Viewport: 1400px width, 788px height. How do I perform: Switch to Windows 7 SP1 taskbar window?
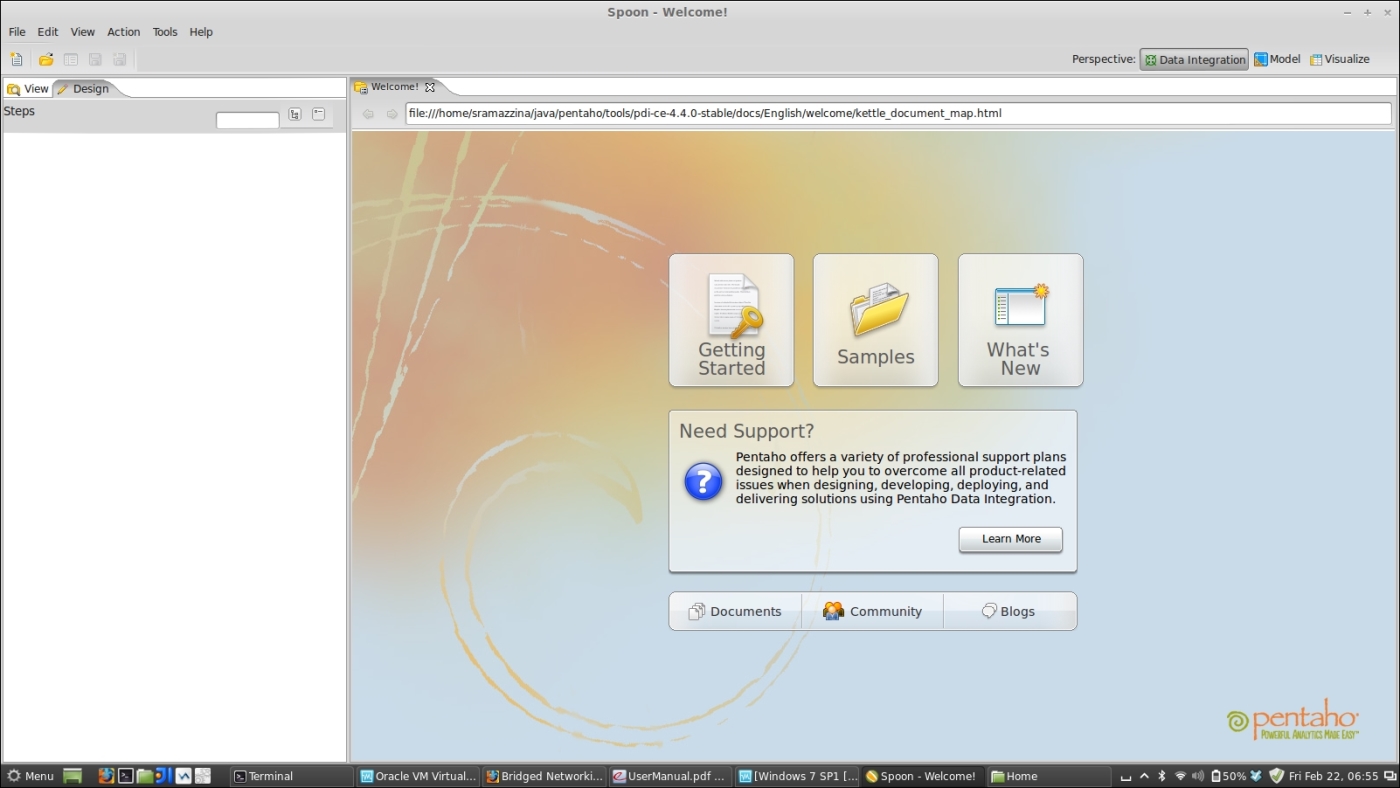click(x=797, y=776)
